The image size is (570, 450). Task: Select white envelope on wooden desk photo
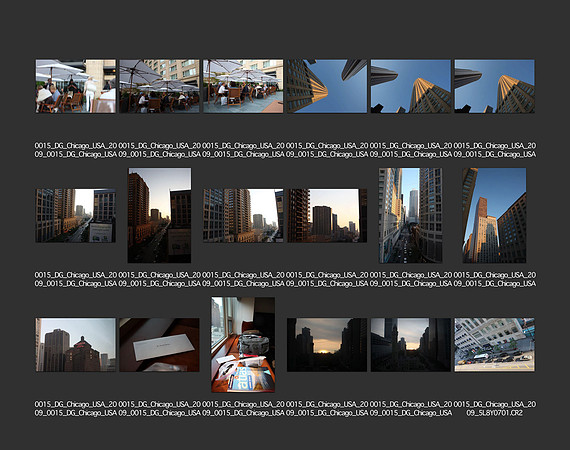click(159, 345)
